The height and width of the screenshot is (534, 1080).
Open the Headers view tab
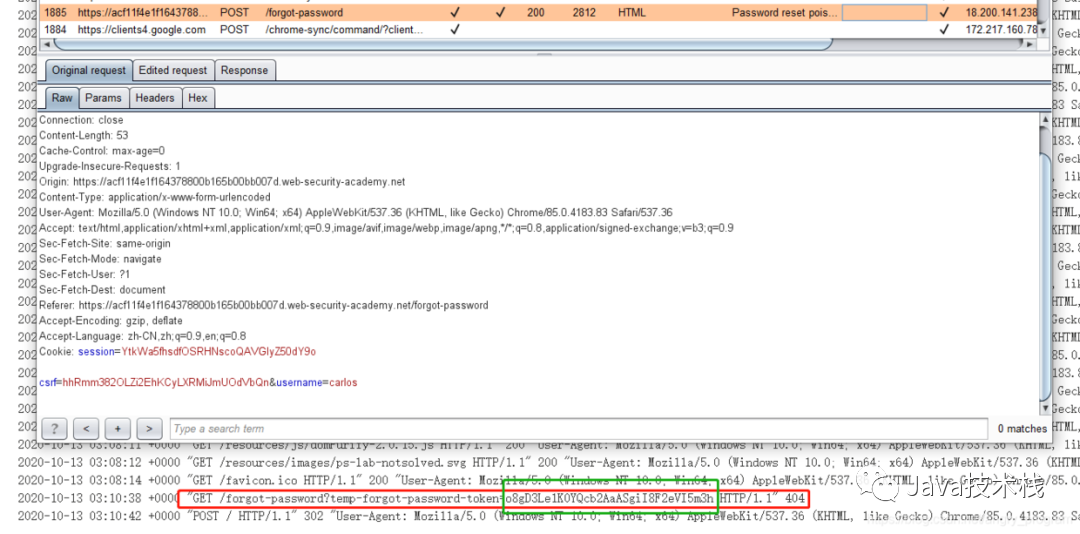155,98
